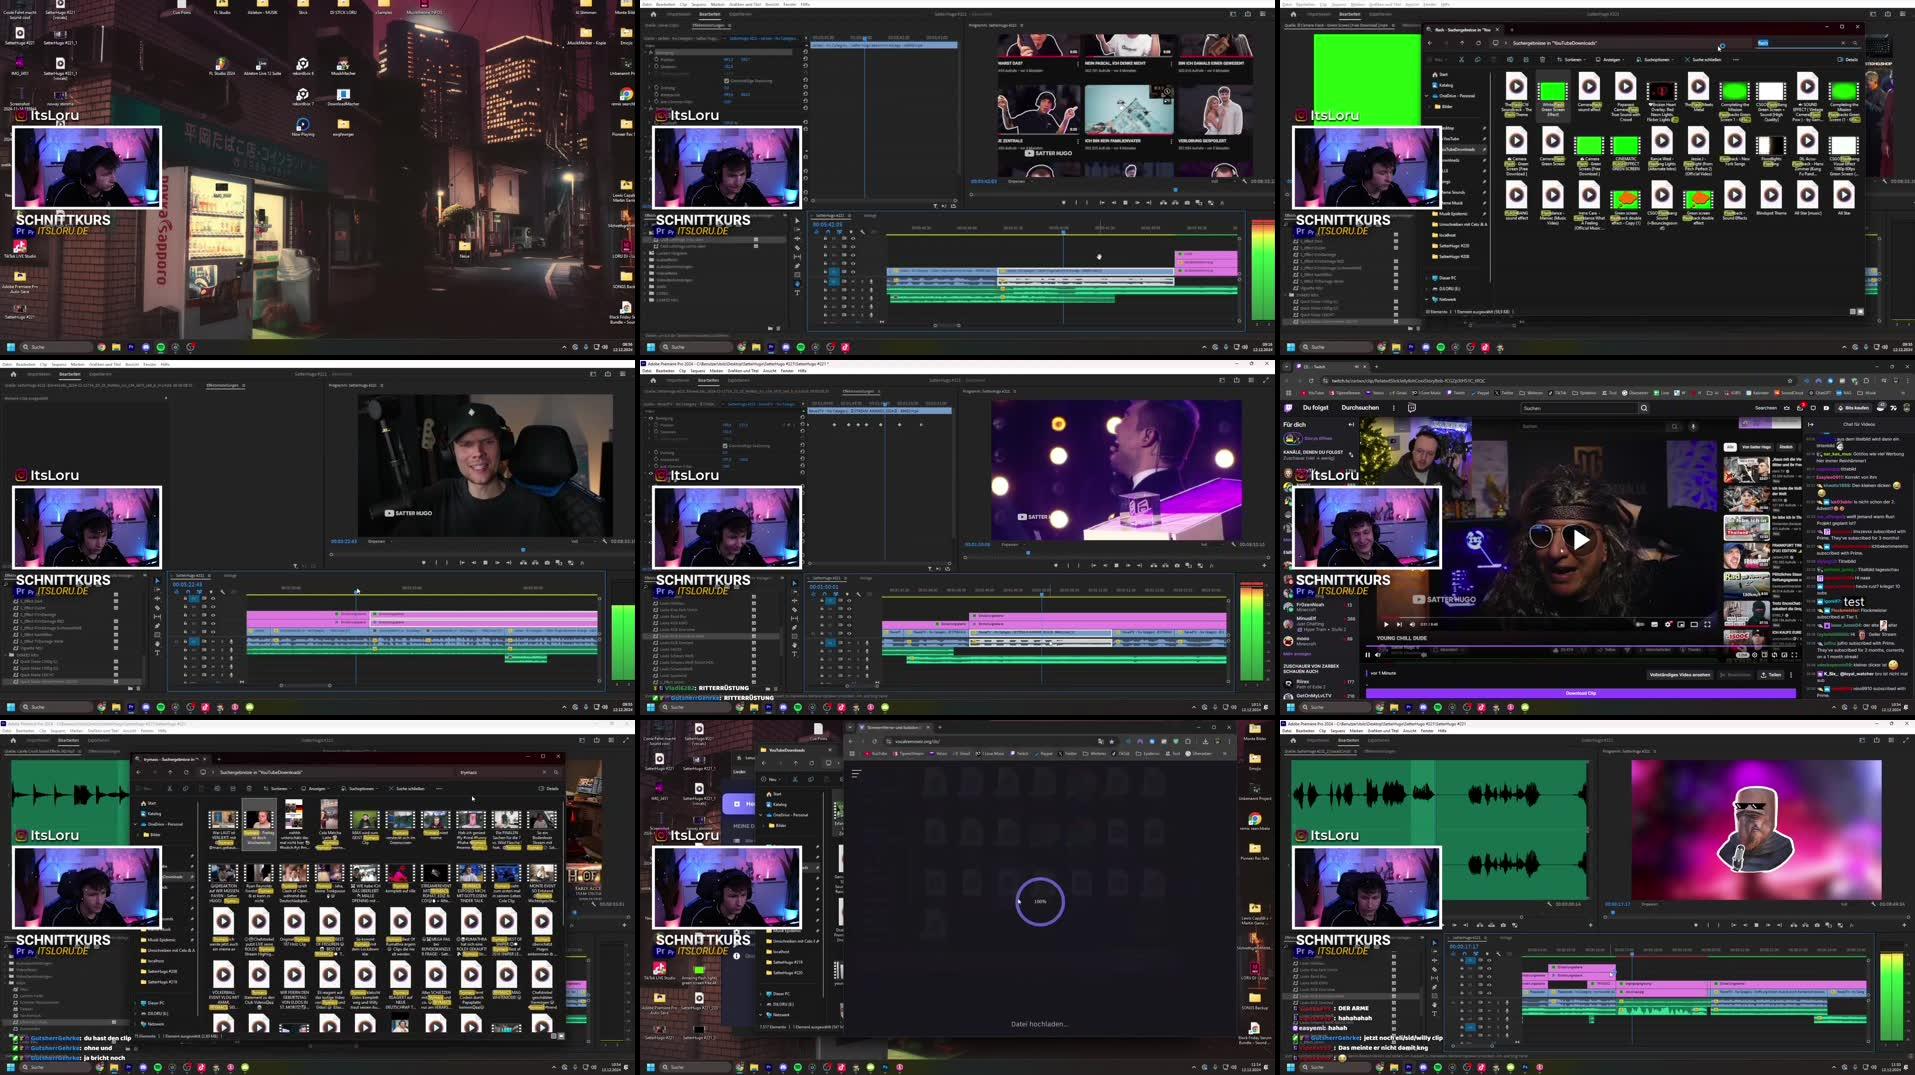Play the Satter Hugo video with the big play button
This screenshot has height=1075, width=1915.
(1581, 540)
